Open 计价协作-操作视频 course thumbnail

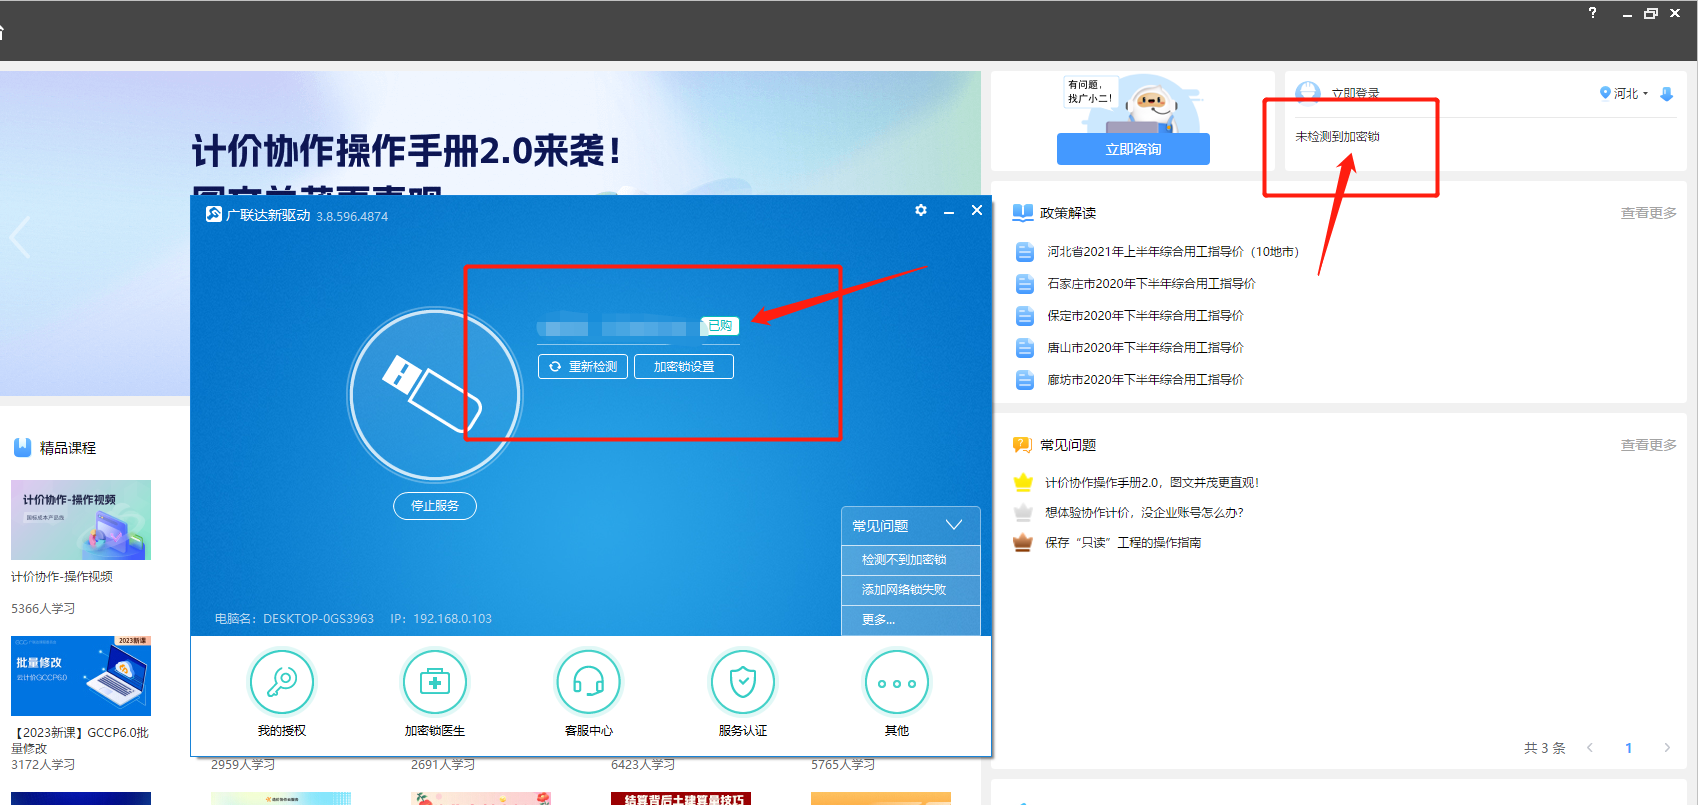(x=81, y=520)
